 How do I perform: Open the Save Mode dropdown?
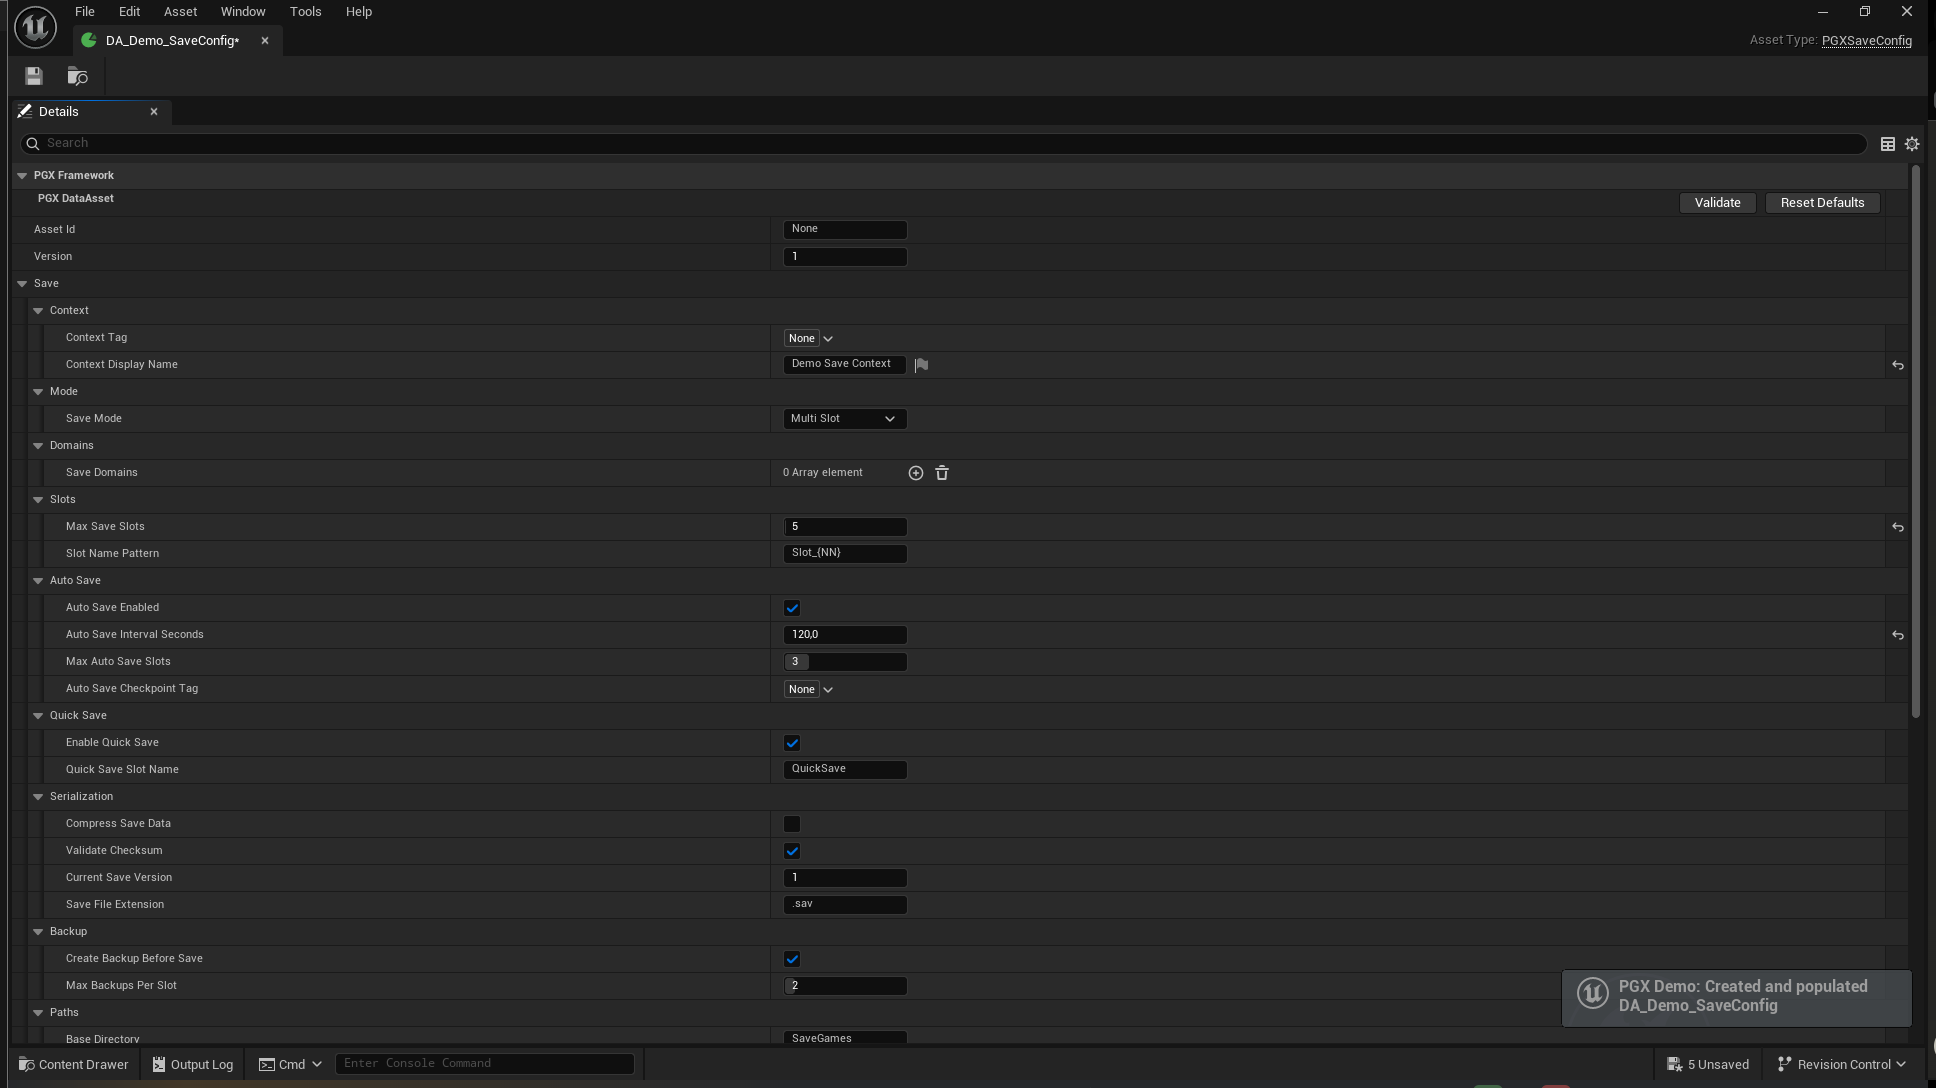point(844,418)
